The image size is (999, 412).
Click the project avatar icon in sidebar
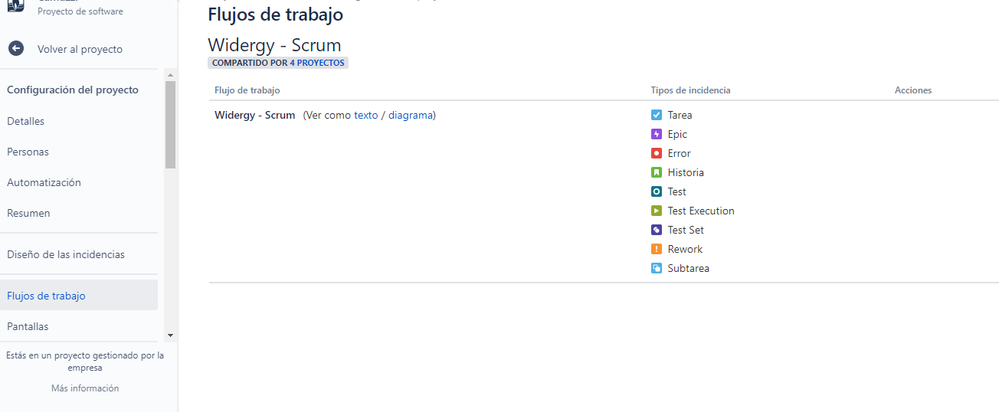coord(15,5)
